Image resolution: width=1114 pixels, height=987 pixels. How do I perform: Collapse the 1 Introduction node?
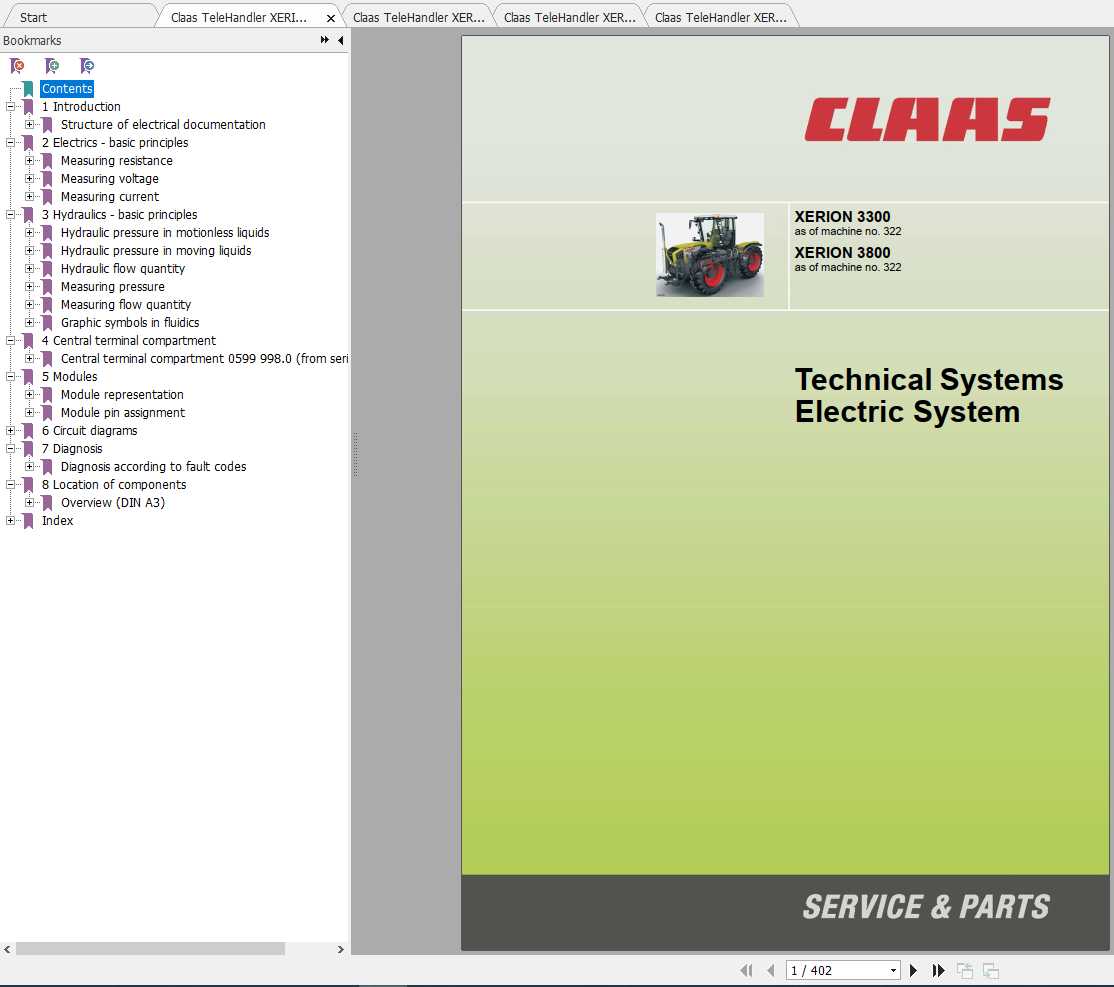[11, 107]
